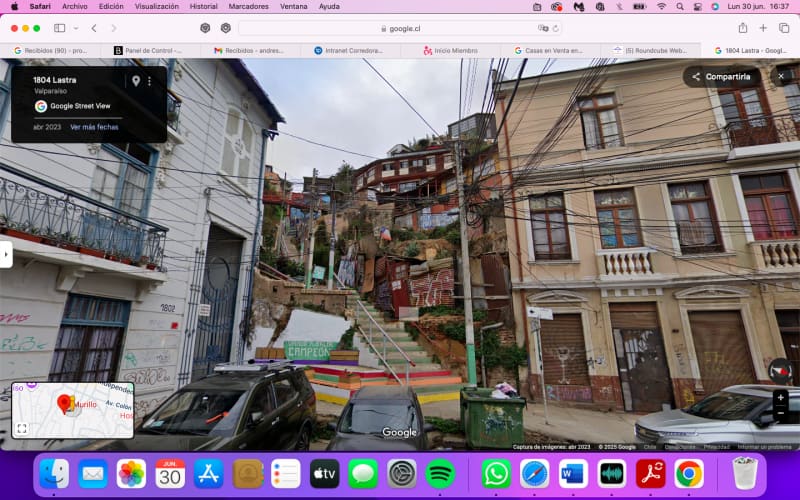Open the Archivo menu
This screenshot has height=500, width=800.
(x=74, y=7)
